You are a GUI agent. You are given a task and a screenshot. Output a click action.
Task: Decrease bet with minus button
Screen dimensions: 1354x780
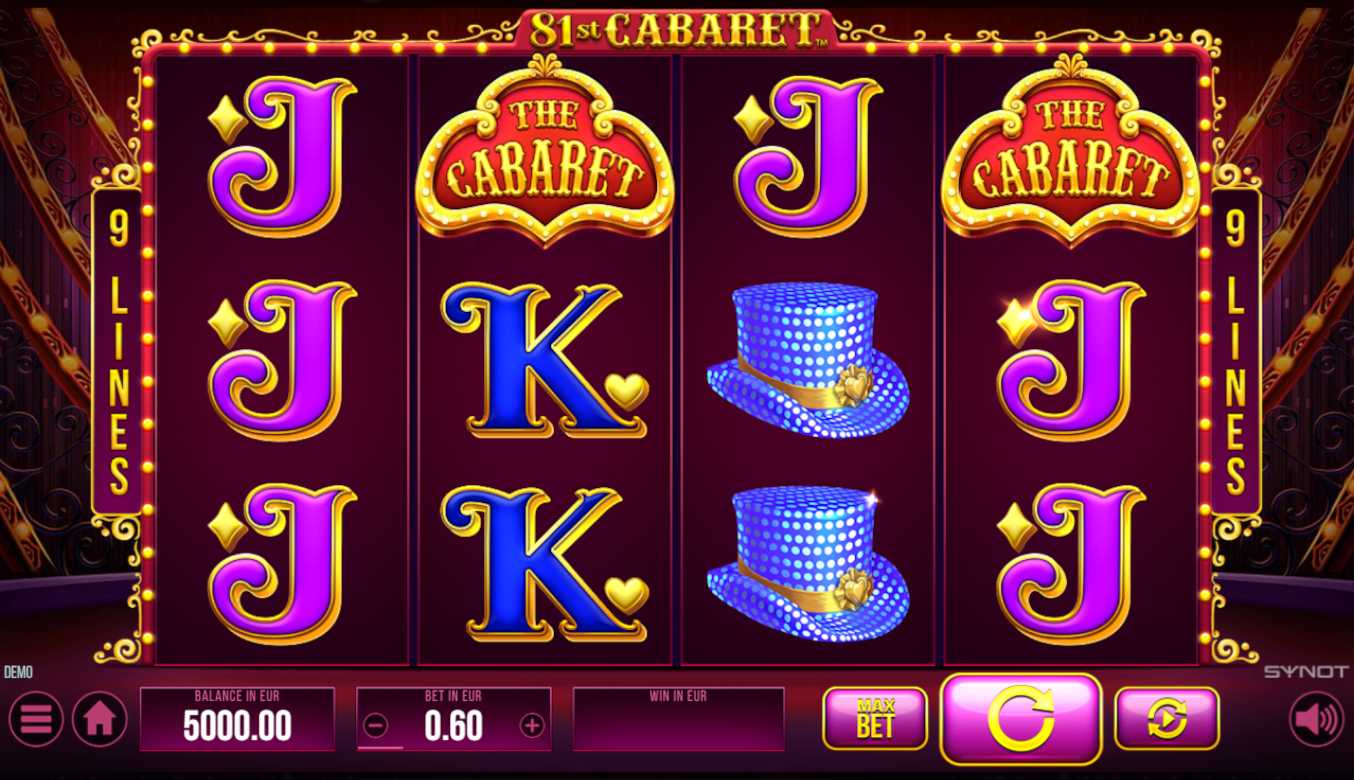coord(376,726)
